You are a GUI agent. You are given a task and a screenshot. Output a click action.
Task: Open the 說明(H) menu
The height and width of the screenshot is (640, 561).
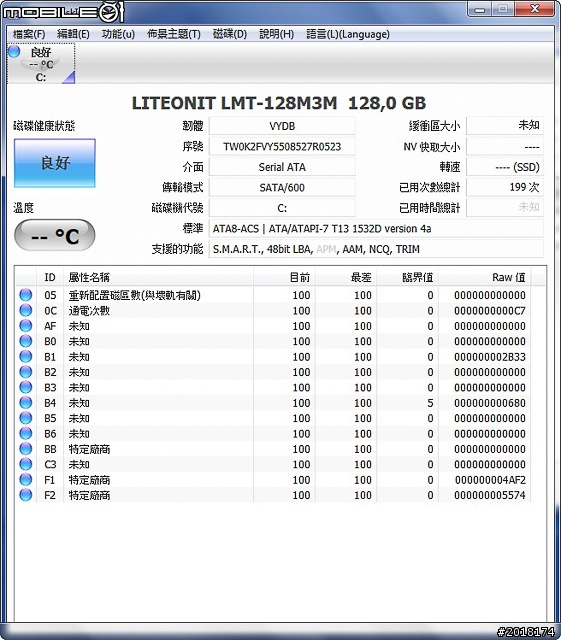point(276,34)
